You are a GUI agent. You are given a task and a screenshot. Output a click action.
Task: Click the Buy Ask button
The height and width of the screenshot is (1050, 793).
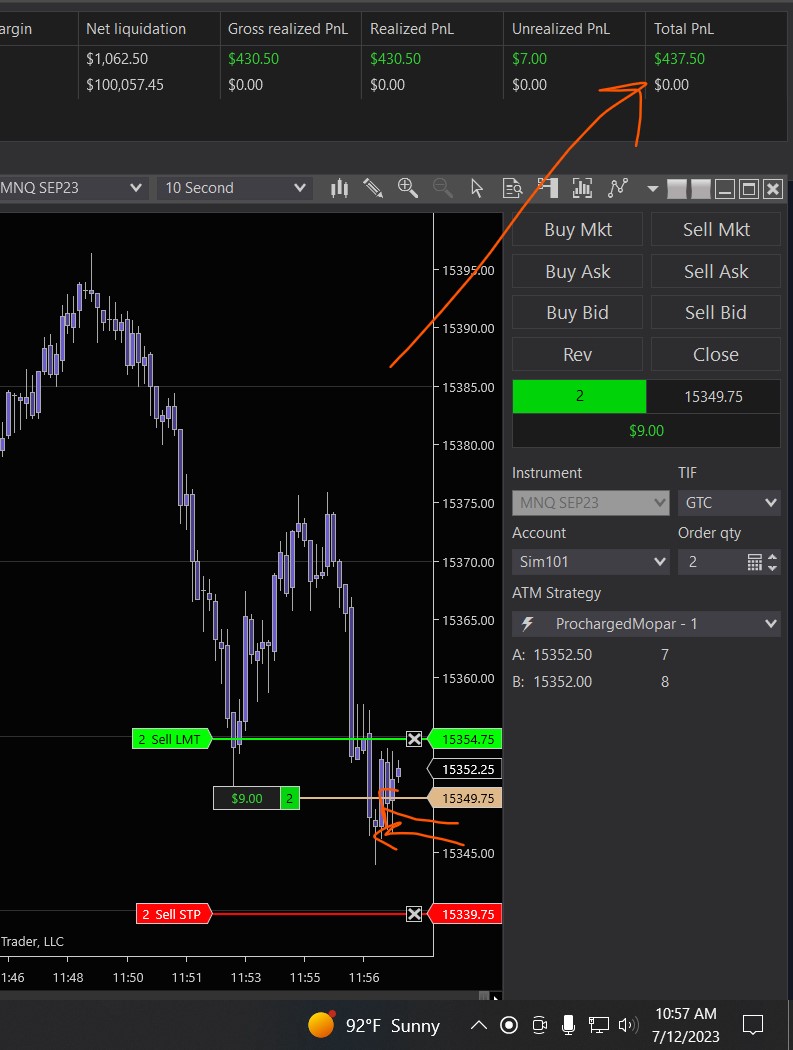[577, 271]
